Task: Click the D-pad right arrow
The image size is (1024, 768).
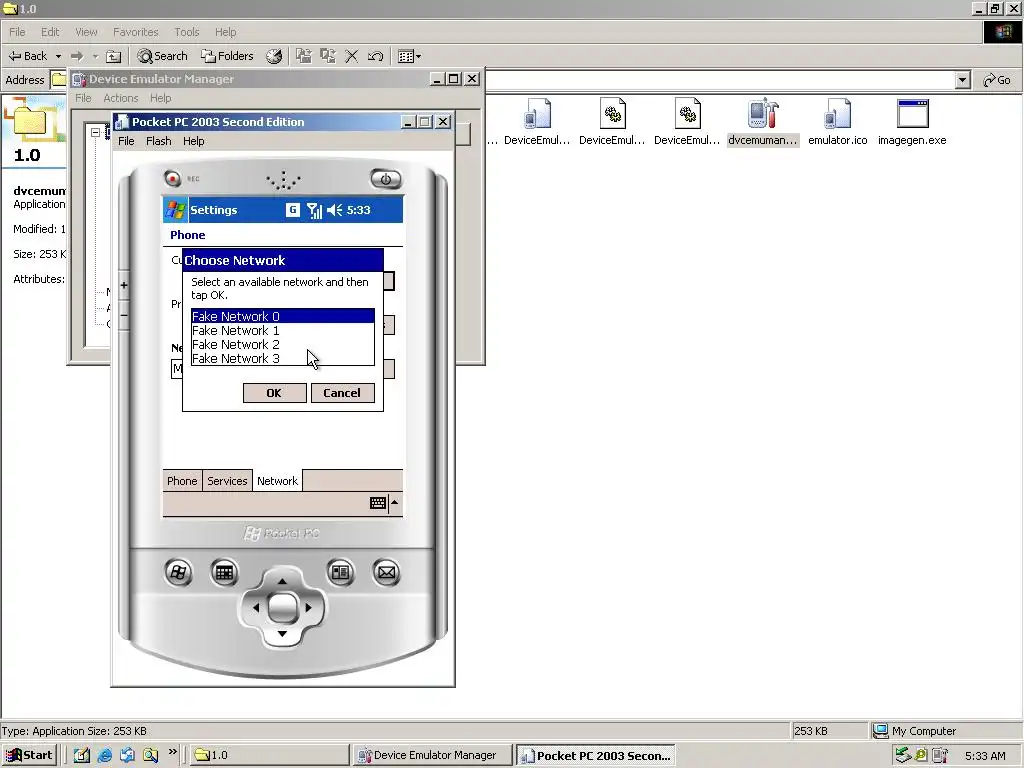Action: point(309,607)
